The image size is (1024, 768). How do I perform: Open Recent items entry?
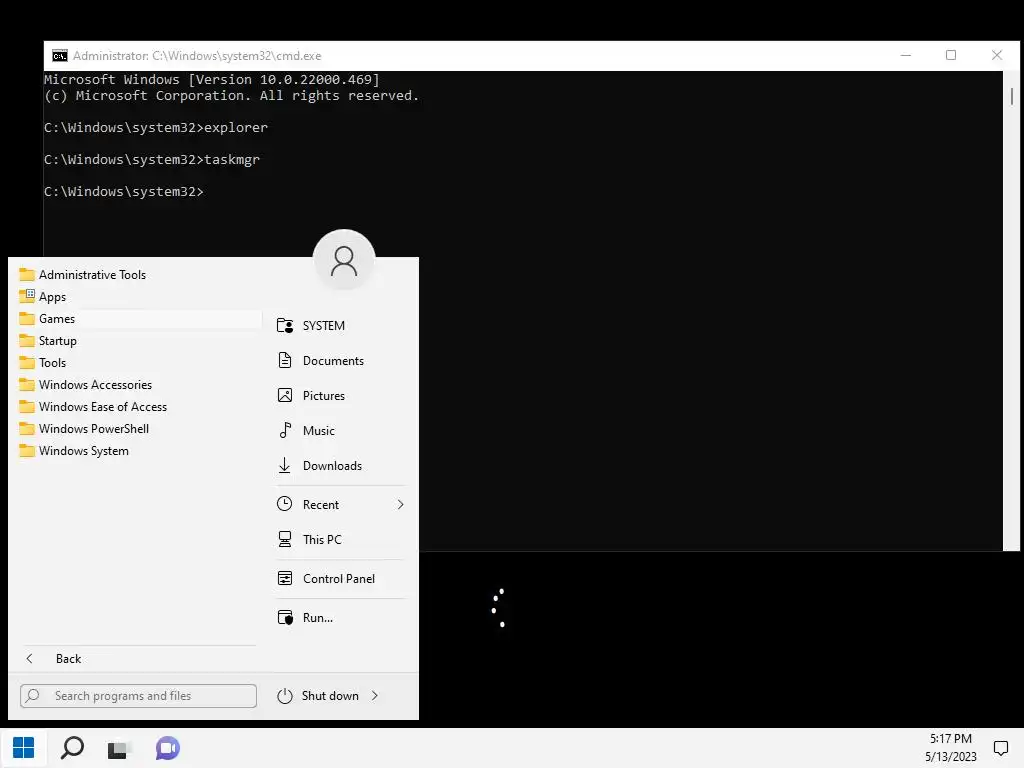(x=341, y=505)
